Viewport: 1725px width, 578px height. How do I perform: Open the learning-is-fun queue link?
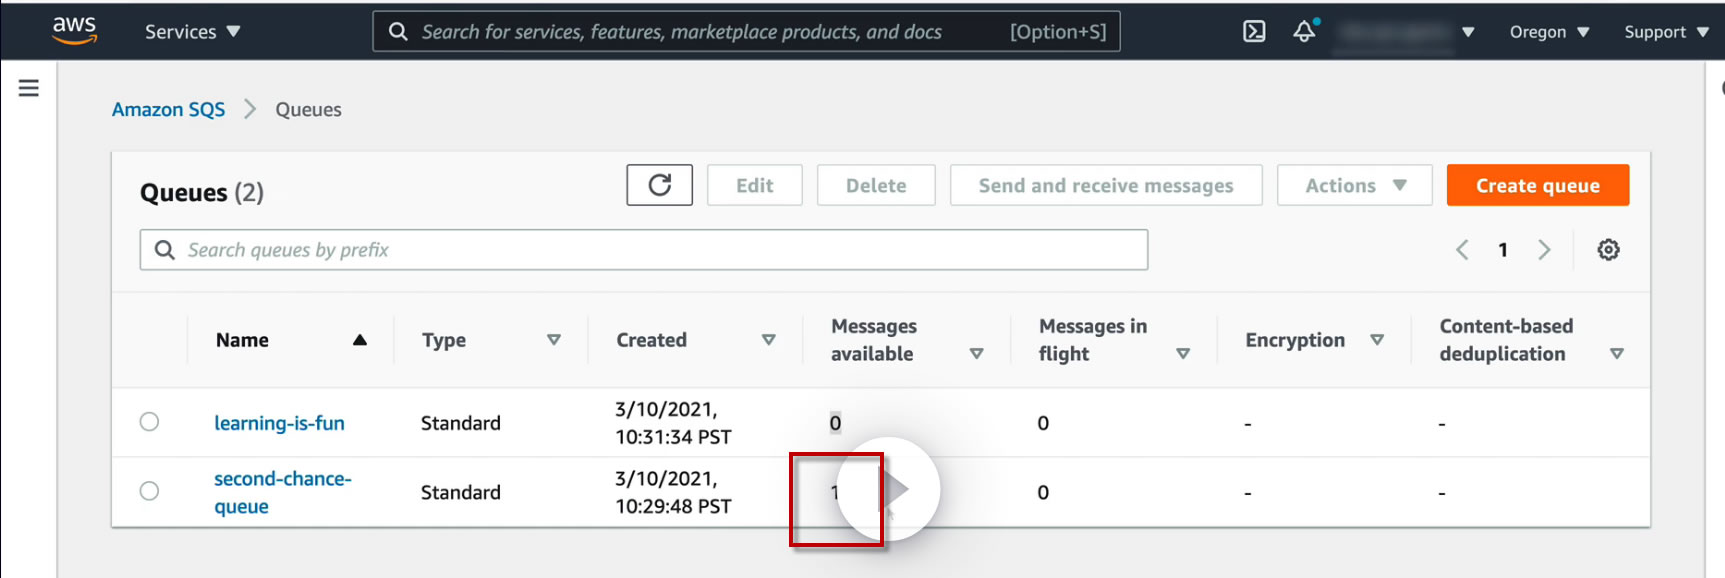[x=279, y=423]
